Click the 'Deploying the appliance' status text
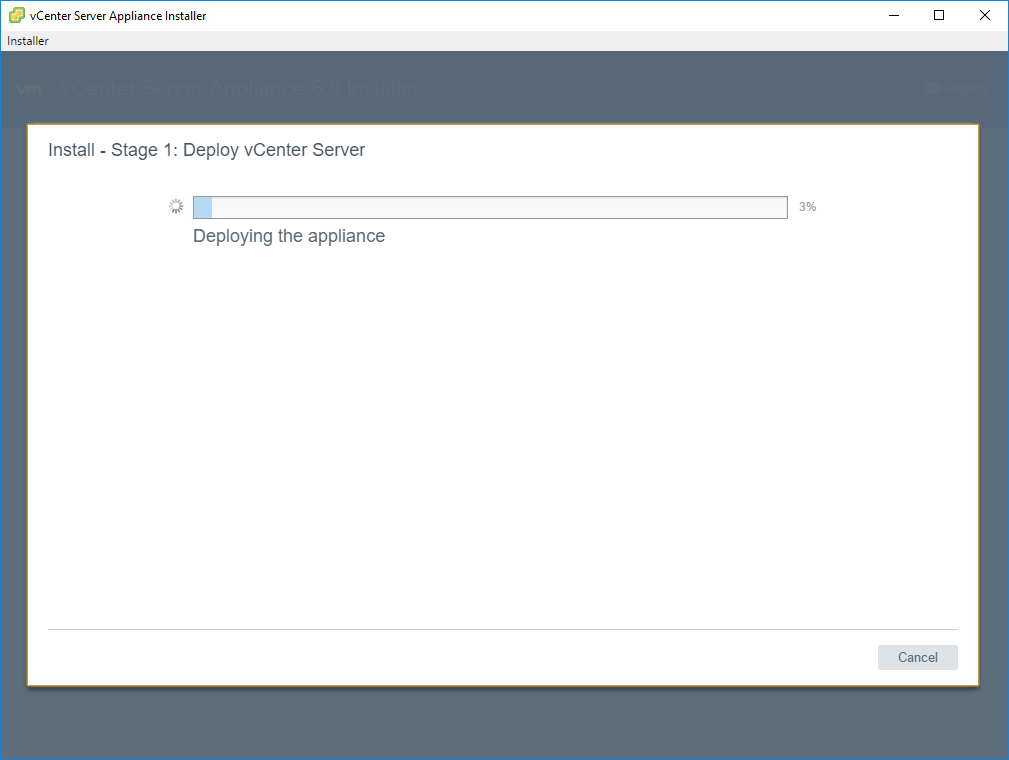Screen dimensions: 1009x760 (x=288, y=236)
